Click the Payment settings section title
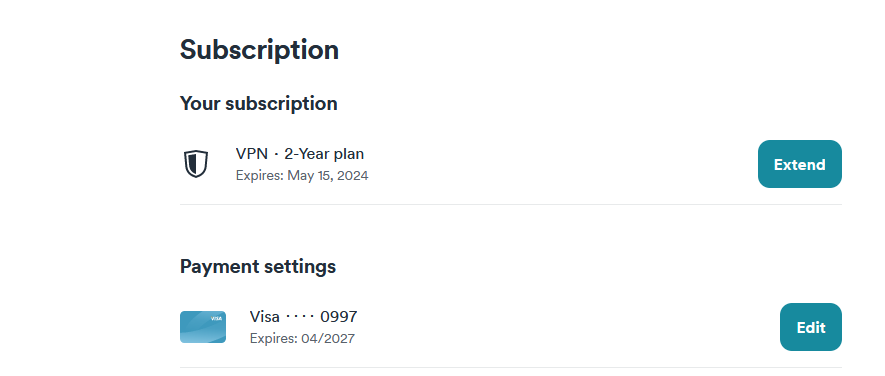This screenshot has height=376, width=885. click(x=258, y=266)
